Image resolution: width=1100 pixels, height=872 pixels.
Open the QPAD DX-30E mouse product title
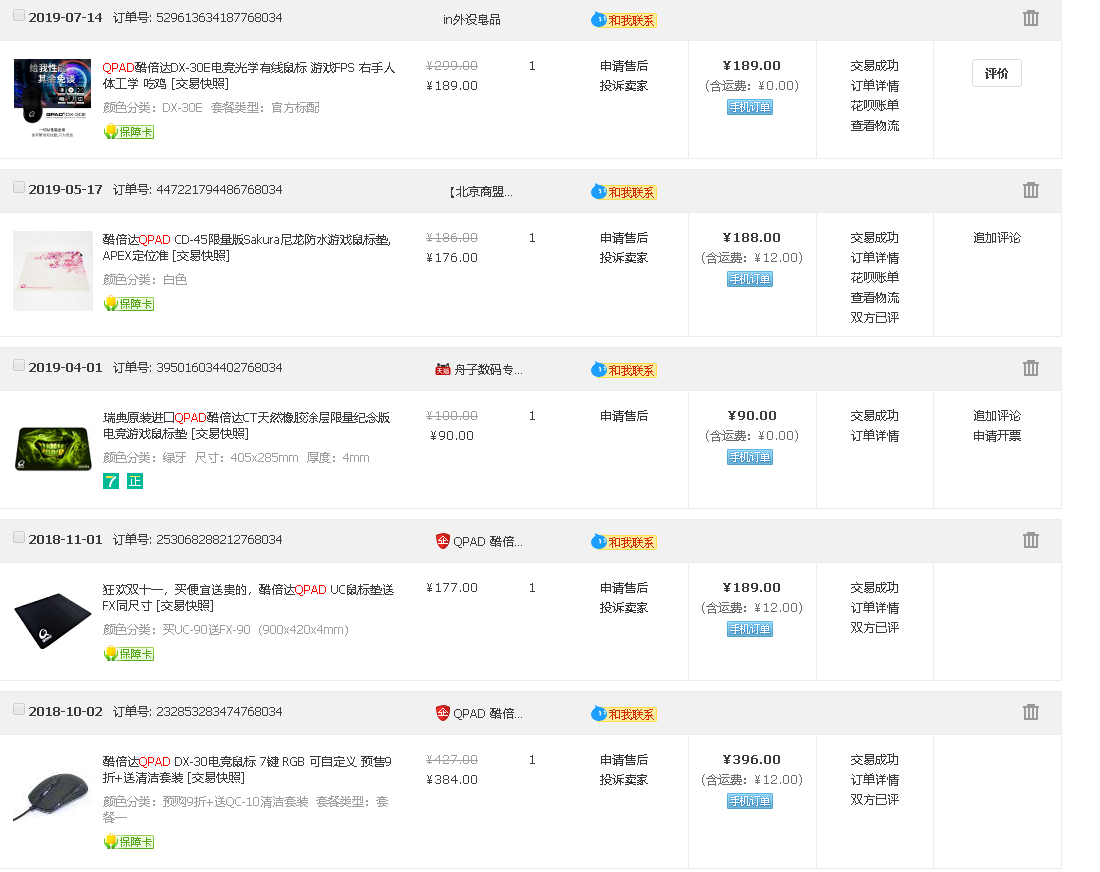pyautogui.click(x=249, y=76)
